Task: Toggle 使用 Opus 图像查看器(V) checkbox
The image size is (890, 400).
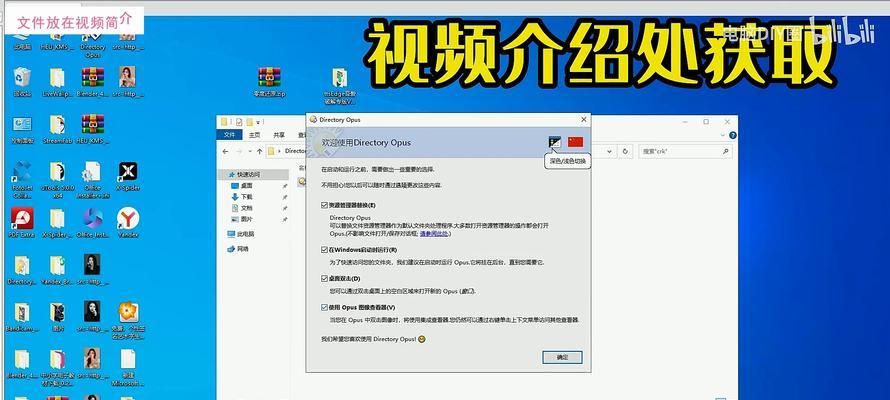Action: pyautogui.click(x=324, y=308)
